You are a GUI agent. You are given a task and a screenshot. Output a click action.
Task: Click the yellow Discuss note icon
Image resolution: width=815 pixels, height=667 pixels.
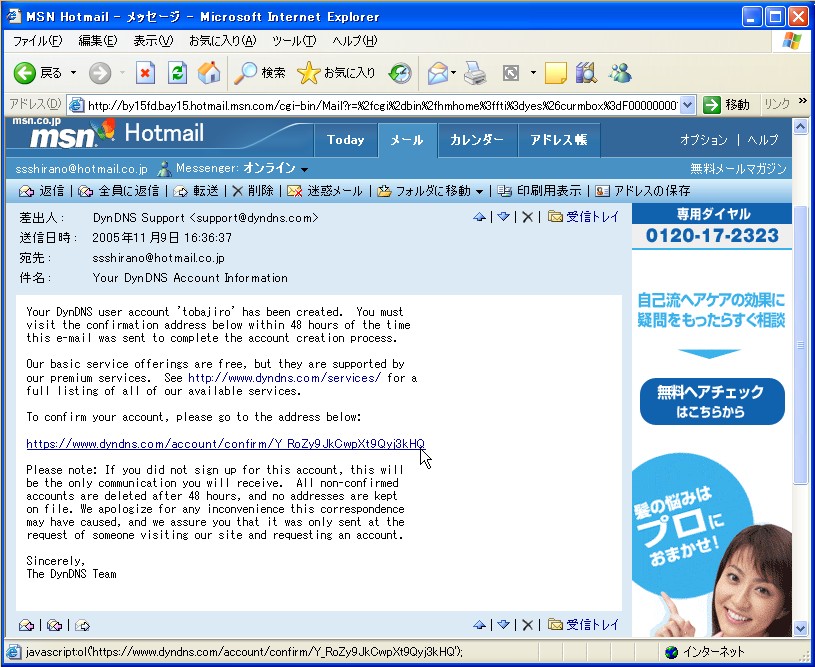[x=555, y=73]
